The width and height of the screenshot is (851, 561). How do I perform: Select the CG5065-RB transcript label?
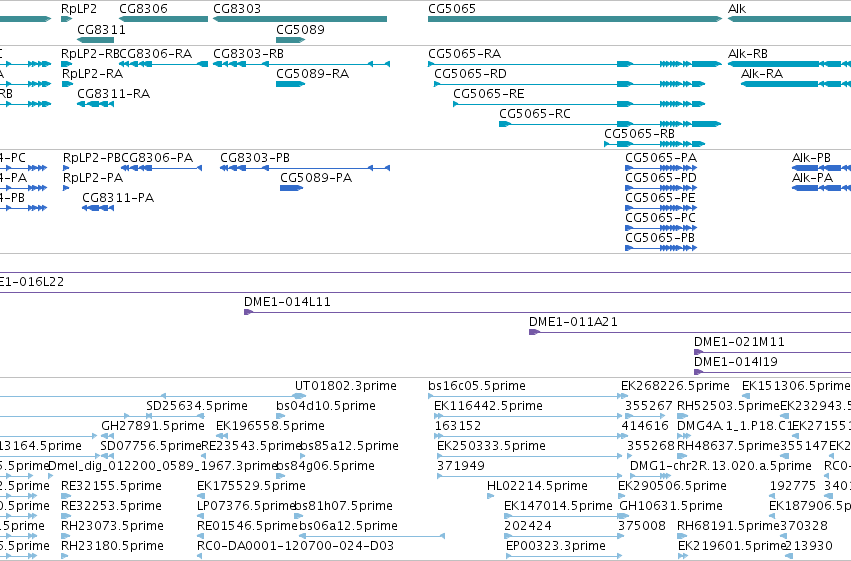coord(639,134)
